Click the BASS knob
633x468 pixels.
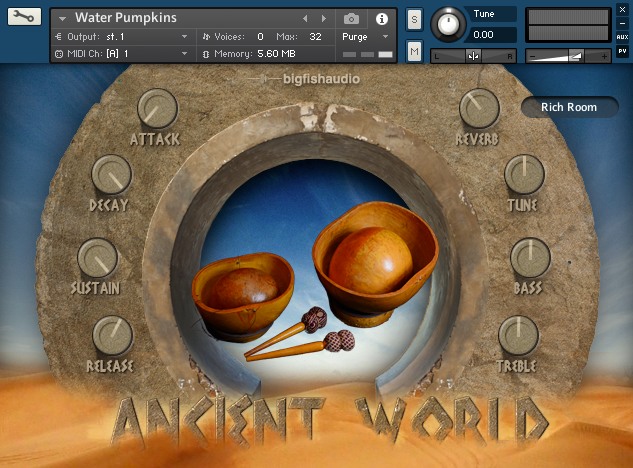[x=530, y=258]
